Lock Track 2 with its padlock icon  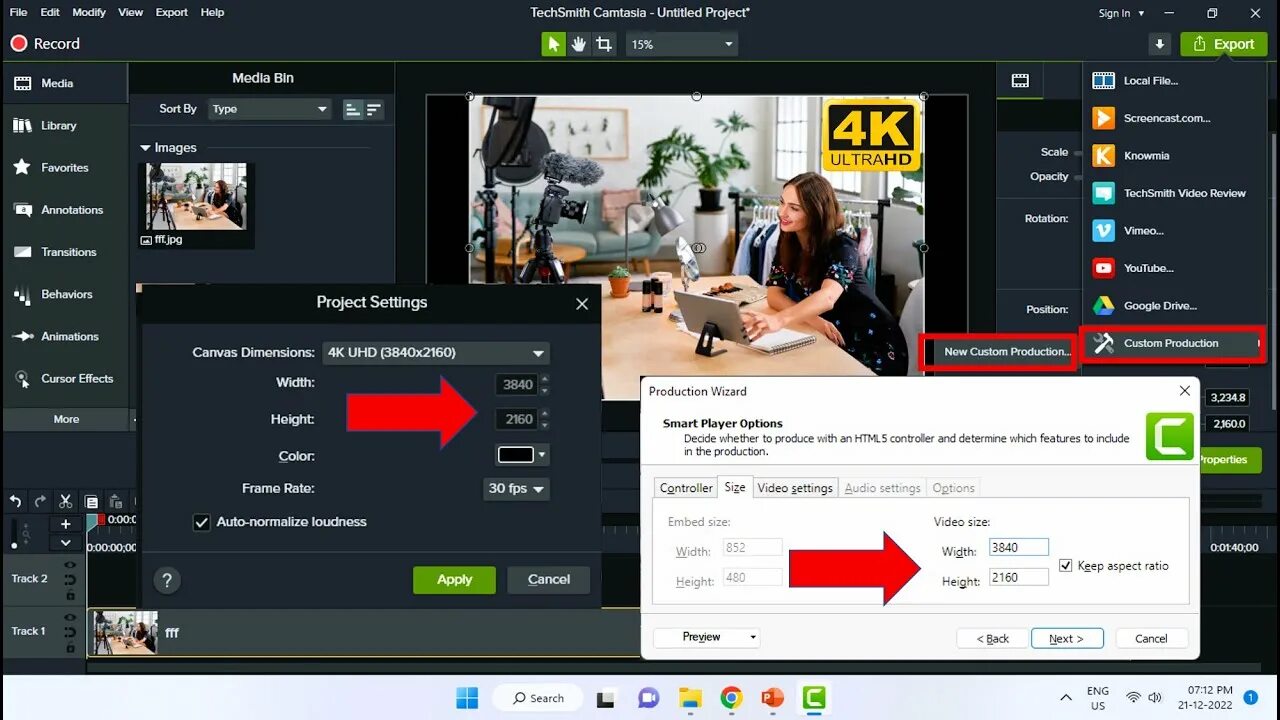tap(70, 595)
